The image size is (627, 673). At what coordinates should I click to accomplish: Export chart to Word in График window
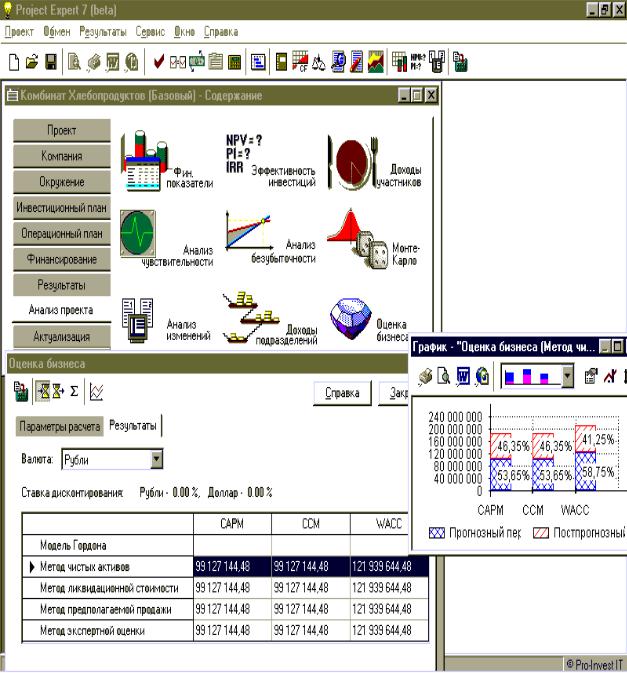463,376
